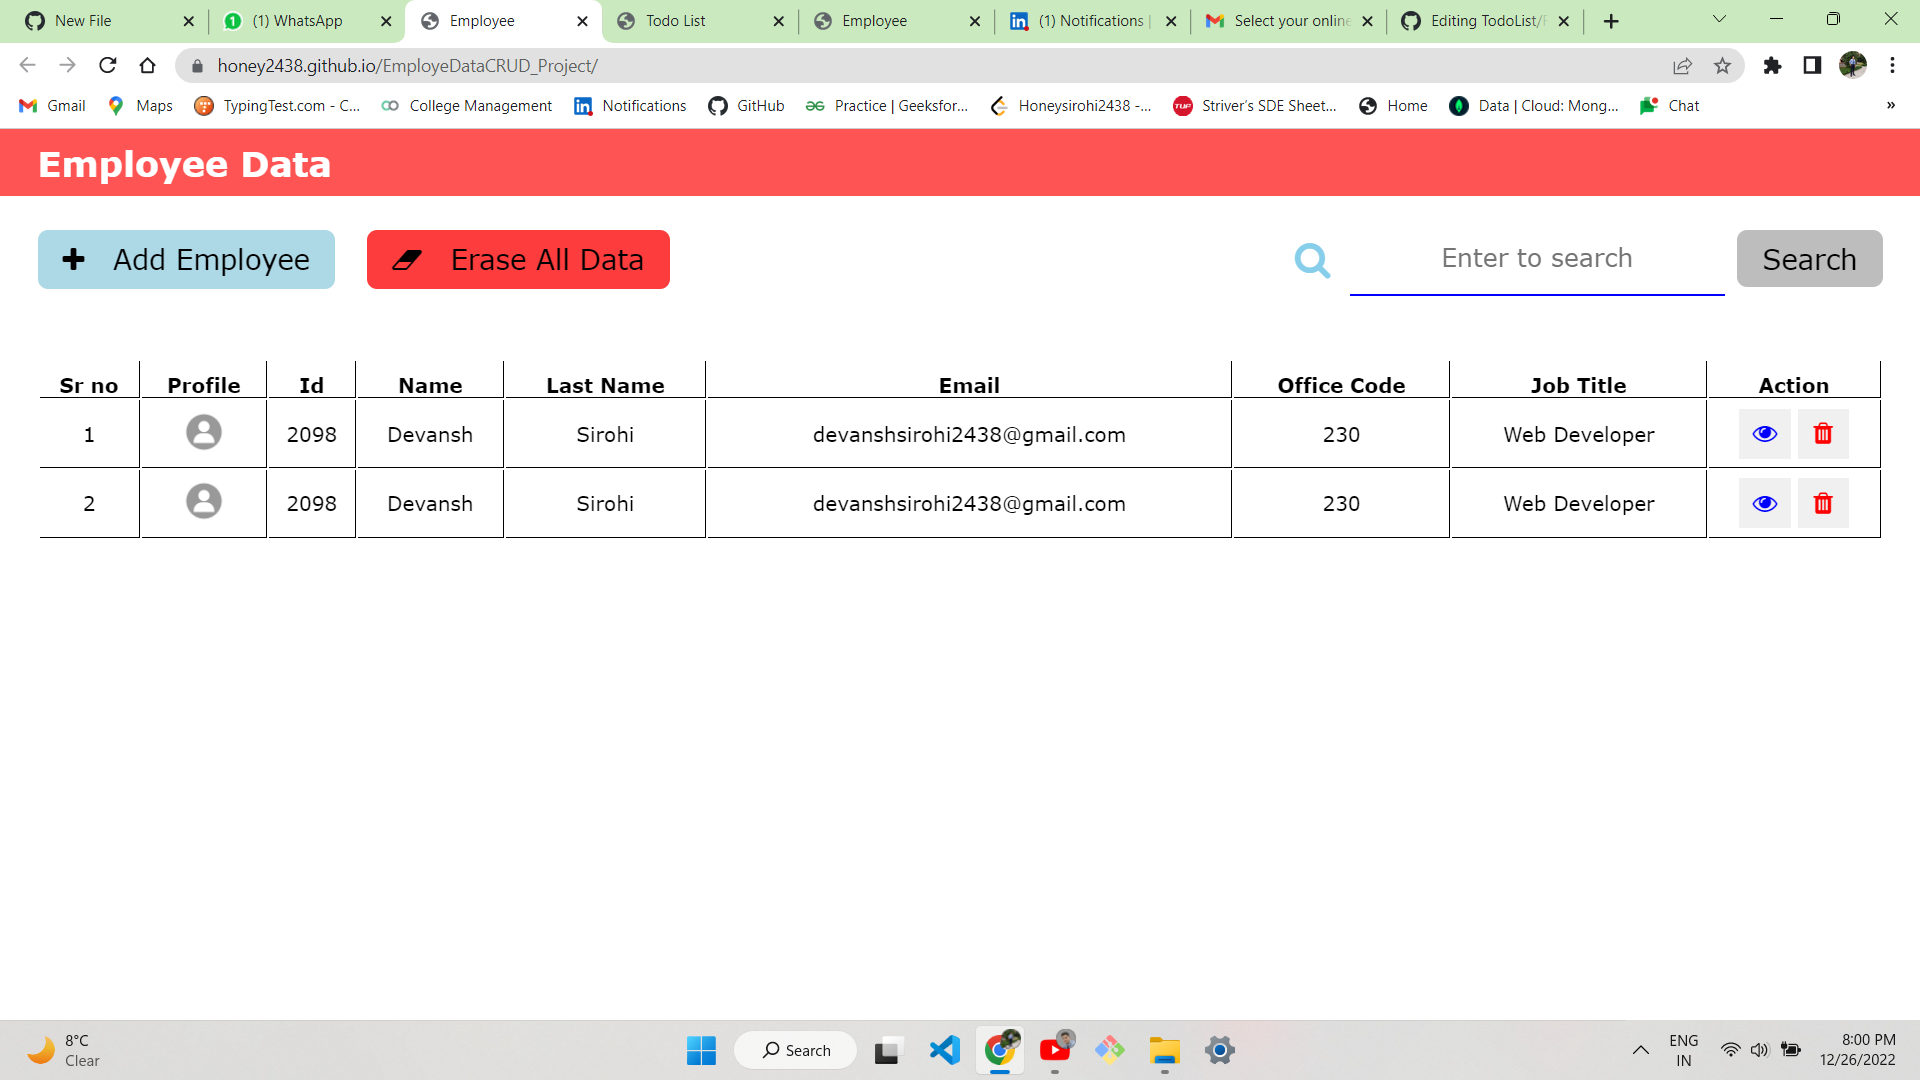Focus the Enter to search field
1920x1080 pixels.
click(x=1536, y=259)
